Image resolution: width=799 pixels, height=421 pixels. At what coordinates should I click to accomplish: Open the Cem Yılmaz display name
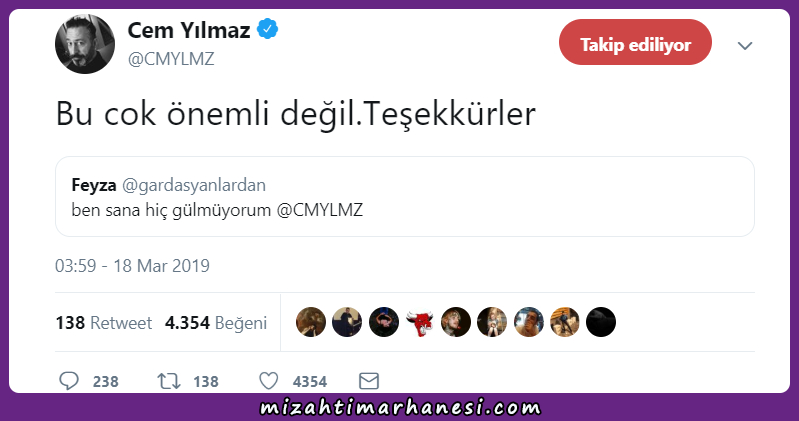pyautogui.click(x=189, y=30)
